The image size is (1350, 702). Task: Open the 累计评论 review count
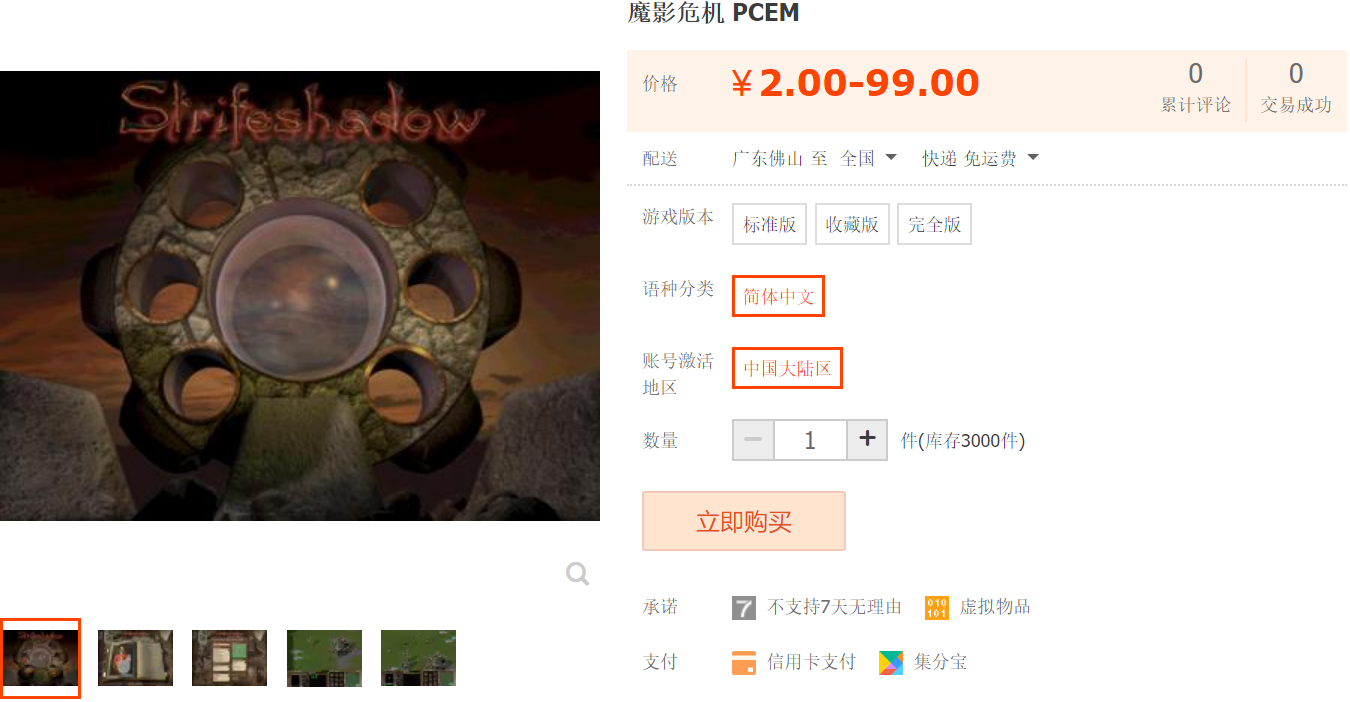pyautogui.click(x=1196, y=89)
